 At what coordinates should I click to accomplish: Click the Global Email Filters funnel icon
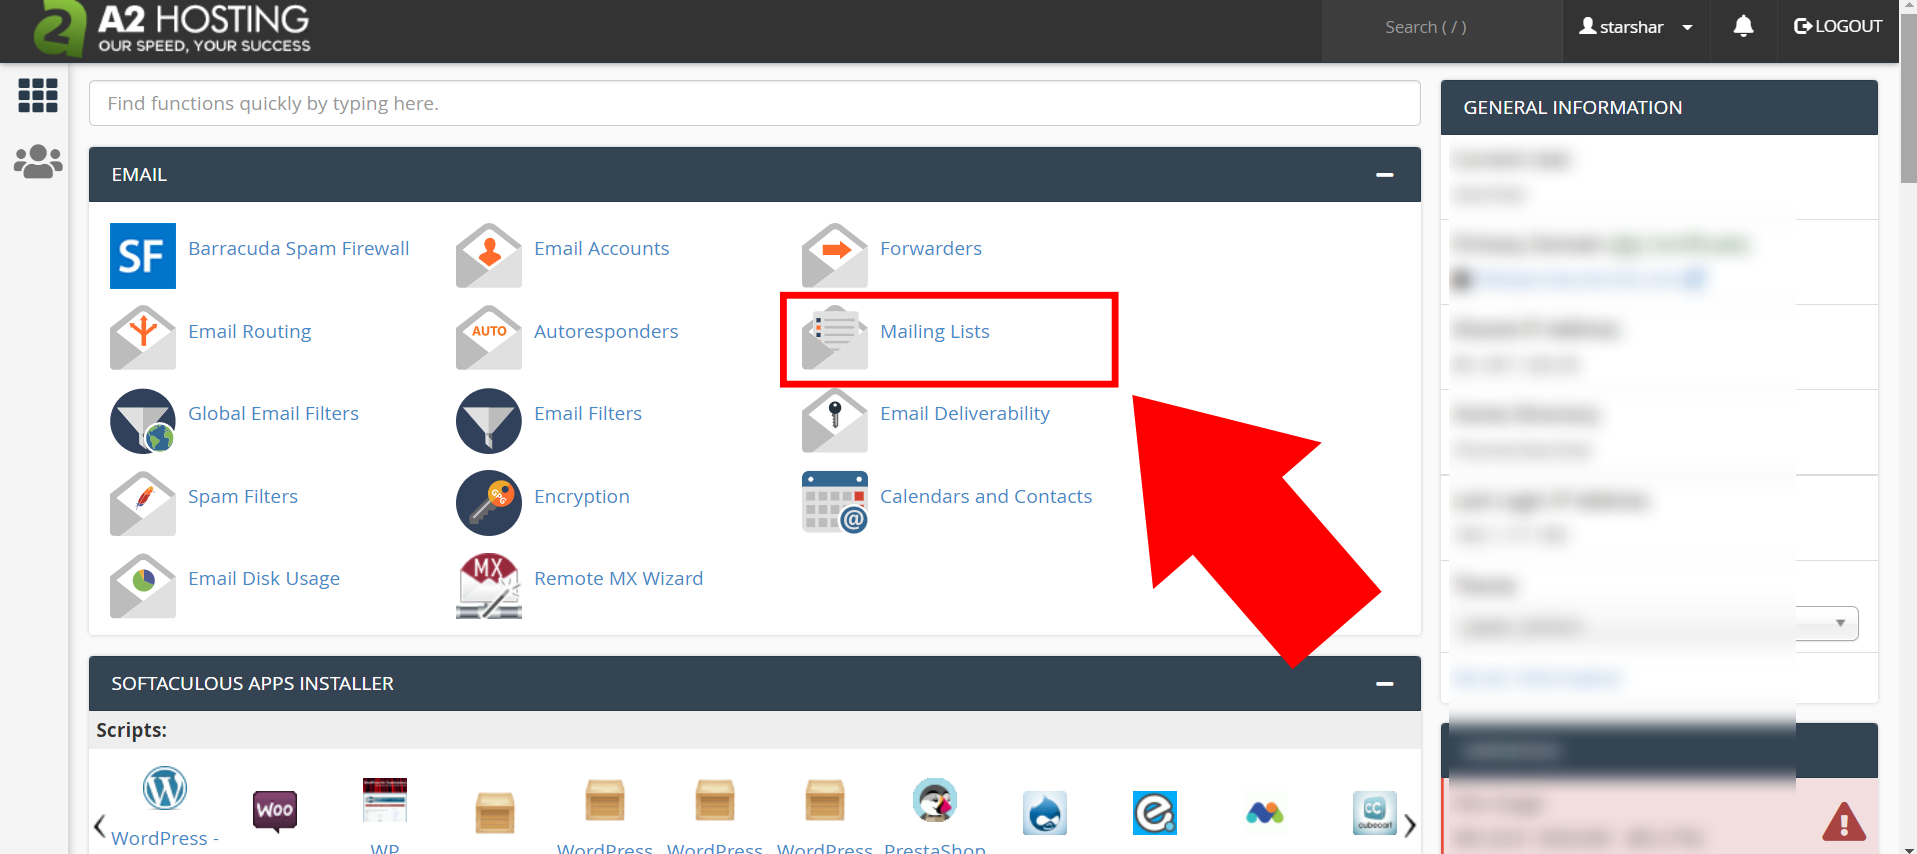pyautogui.click(x=143, y=421)
